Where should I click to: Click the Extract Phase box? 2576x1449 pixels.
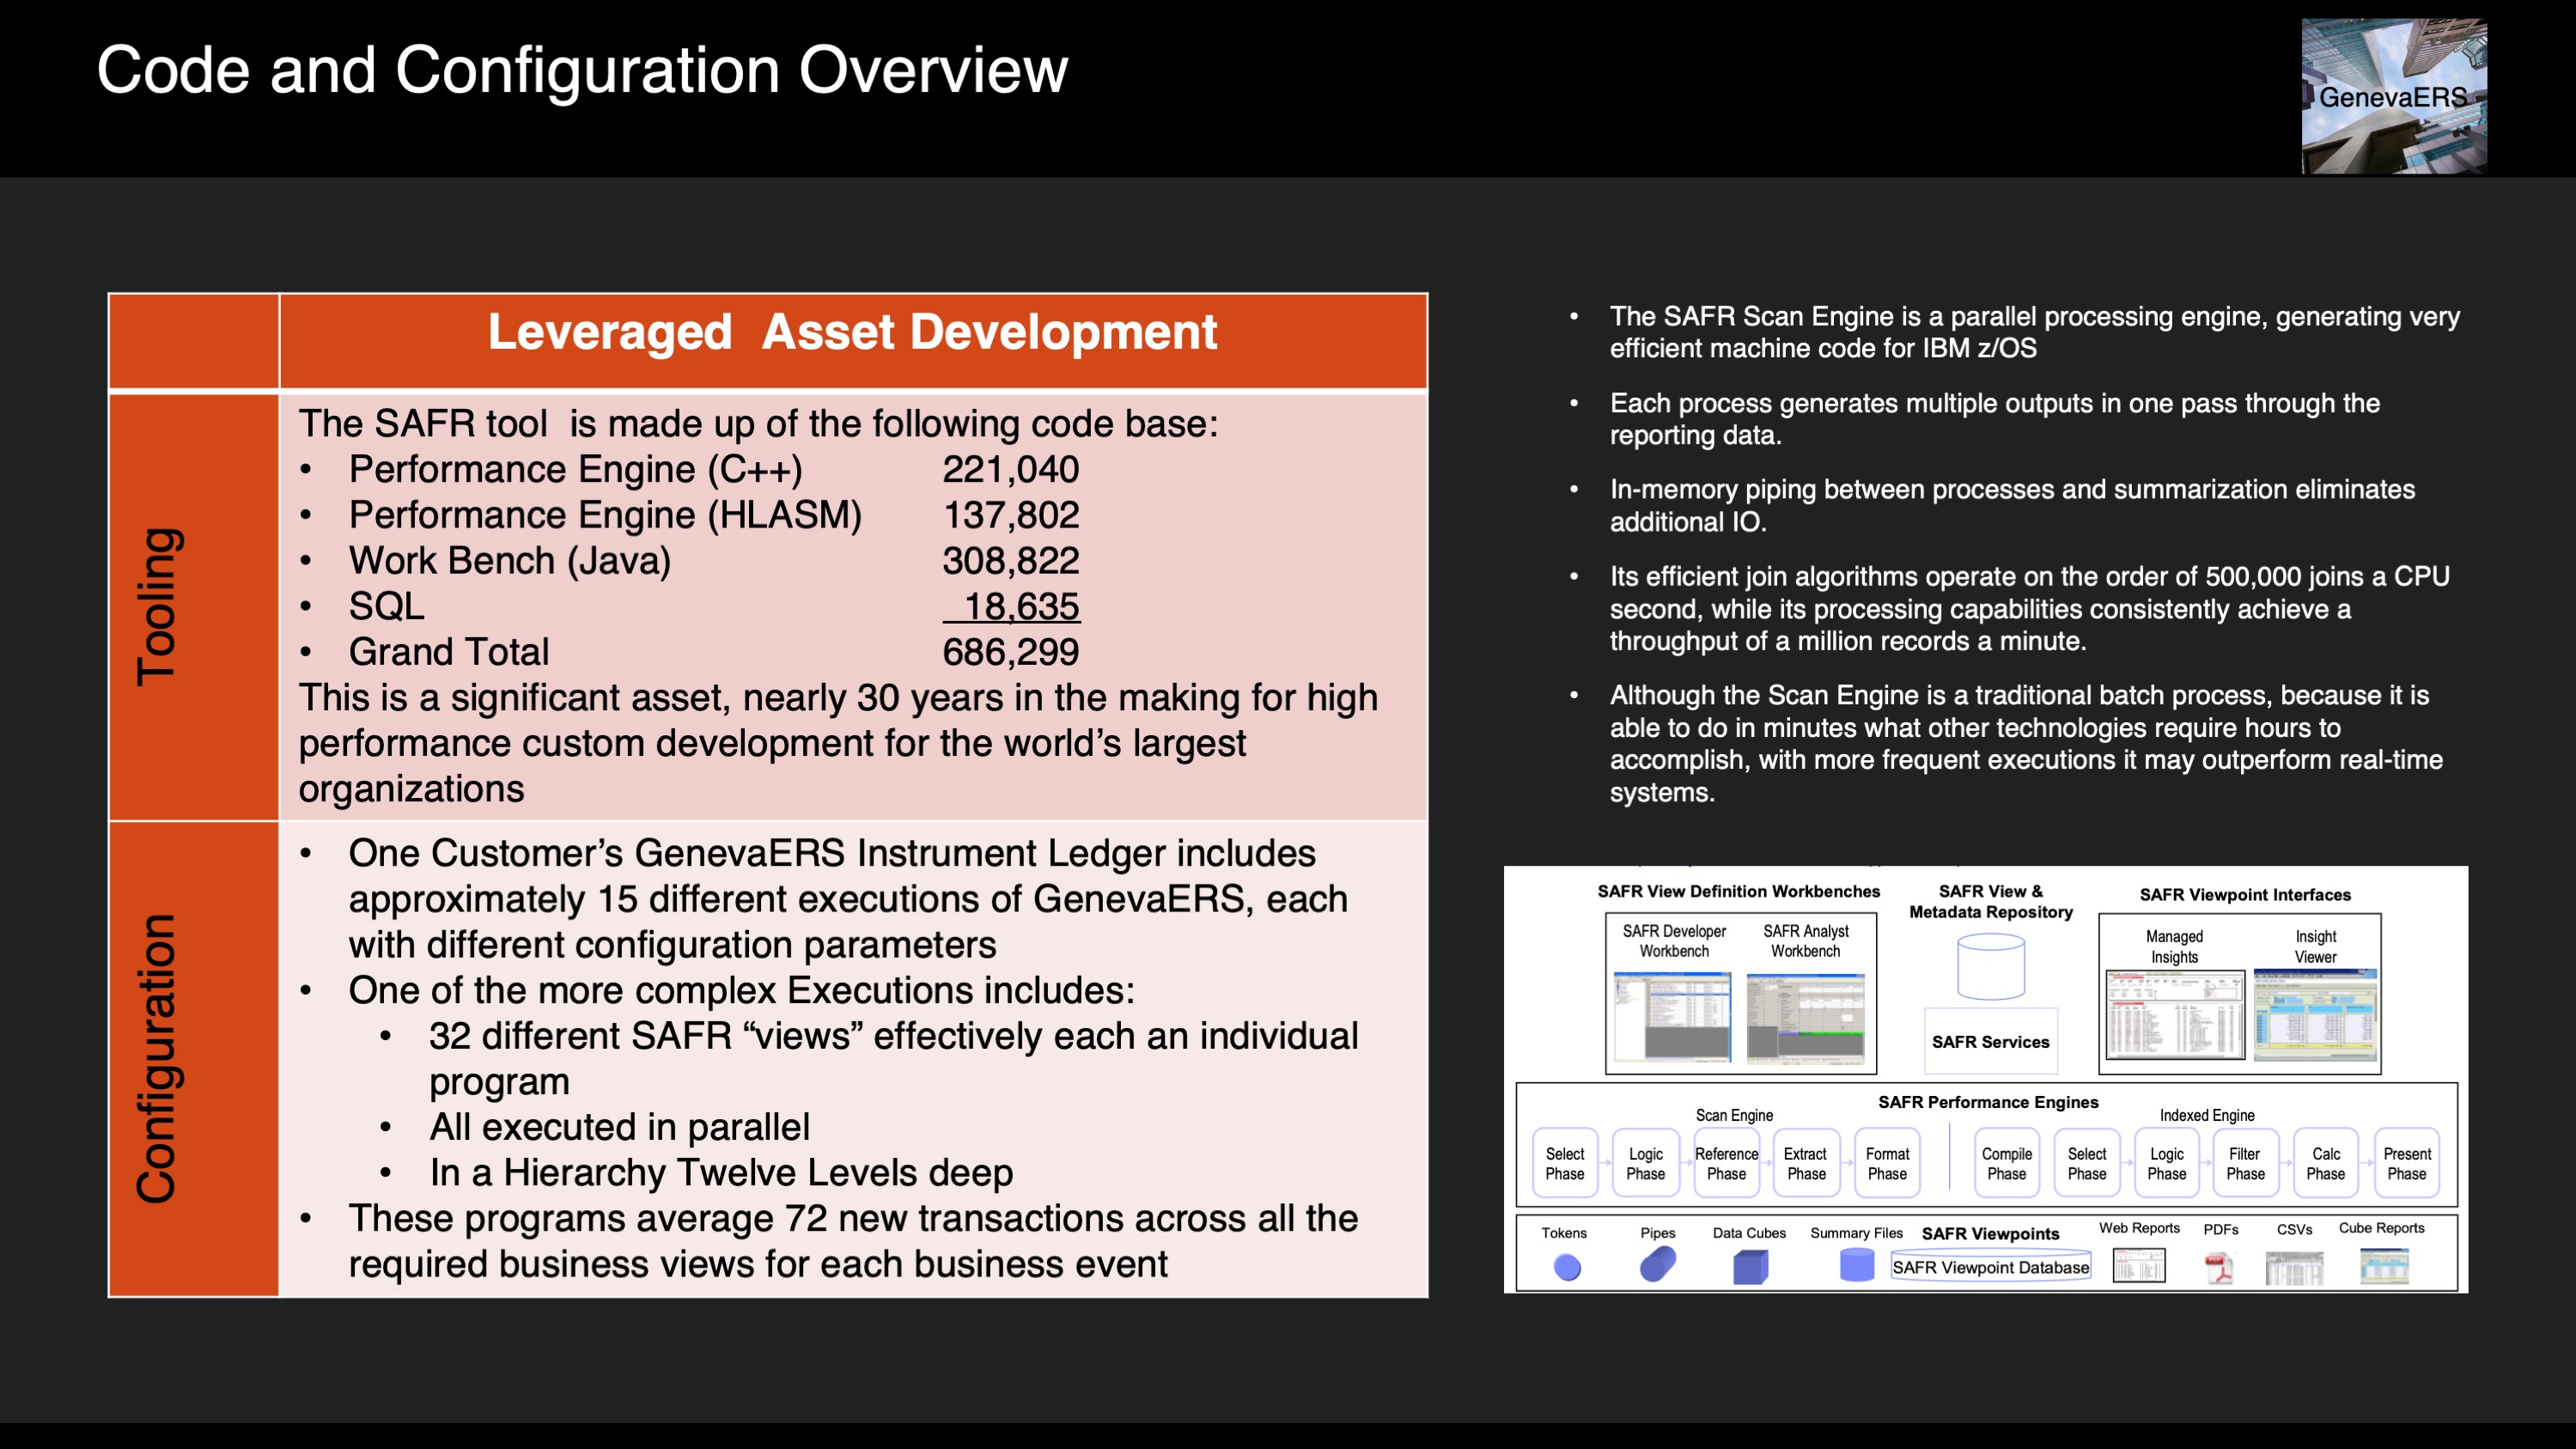1806,1163
